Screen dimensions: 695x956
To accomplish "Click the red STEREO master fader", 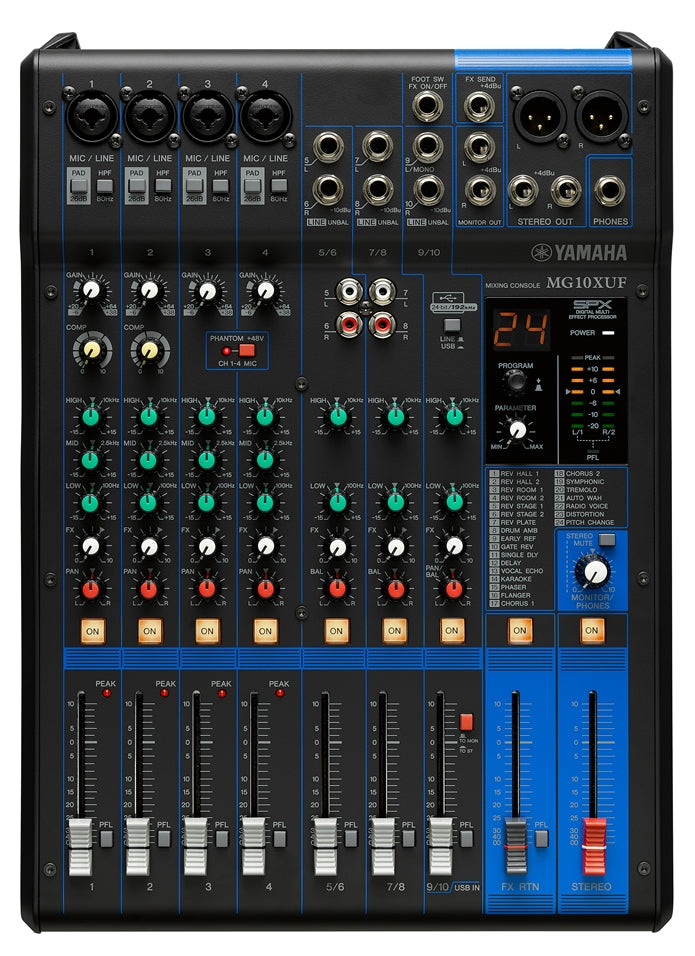I will click(595, 836).
